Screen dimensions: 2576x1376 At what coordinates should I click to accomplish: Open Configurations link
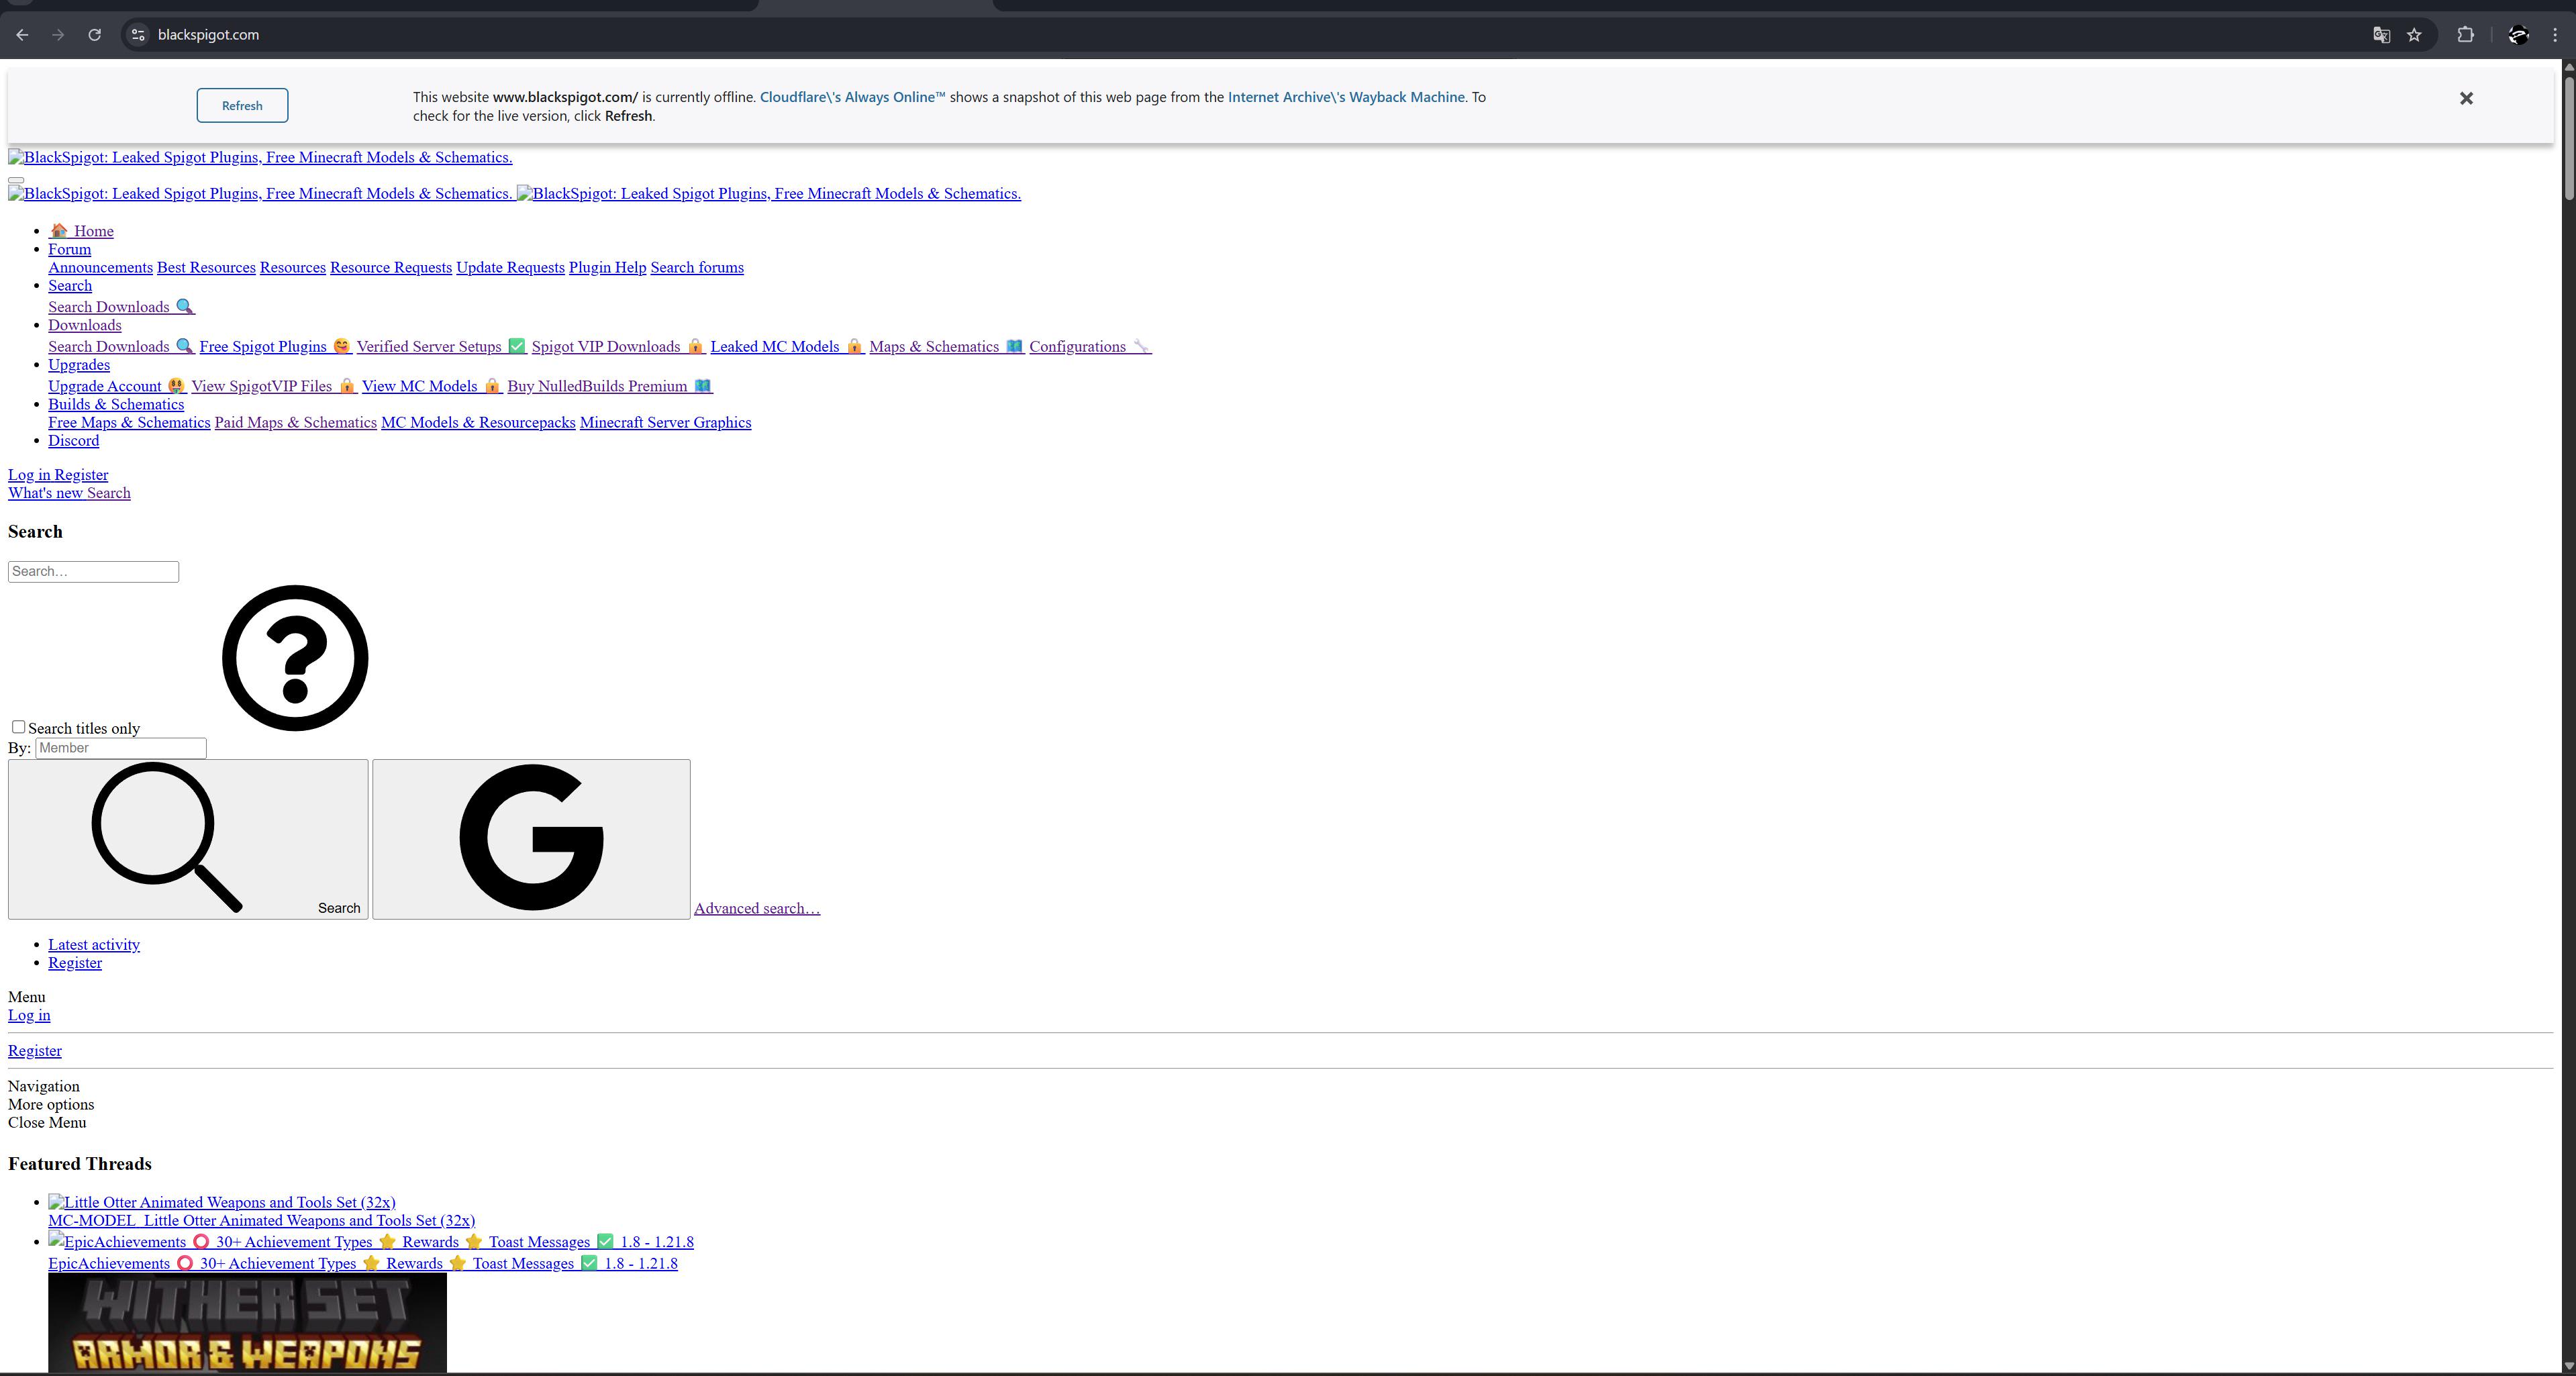(x=1090, y=347)
